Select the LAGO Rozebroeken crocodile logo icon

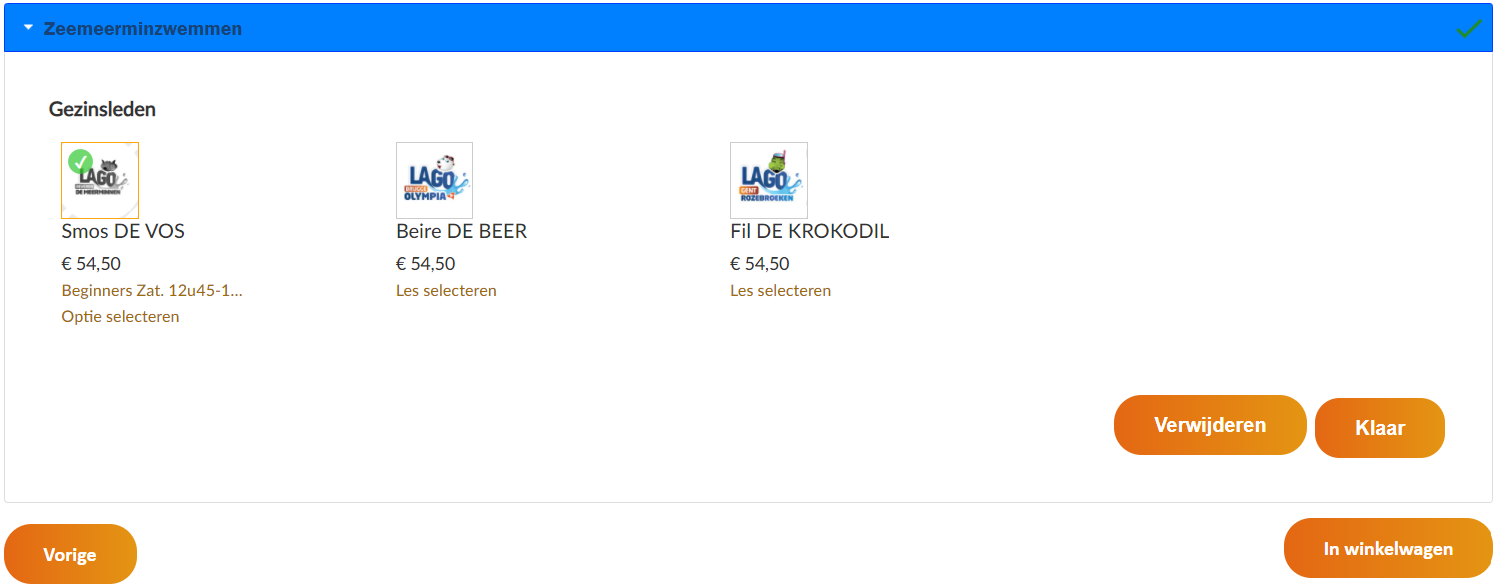769,180
